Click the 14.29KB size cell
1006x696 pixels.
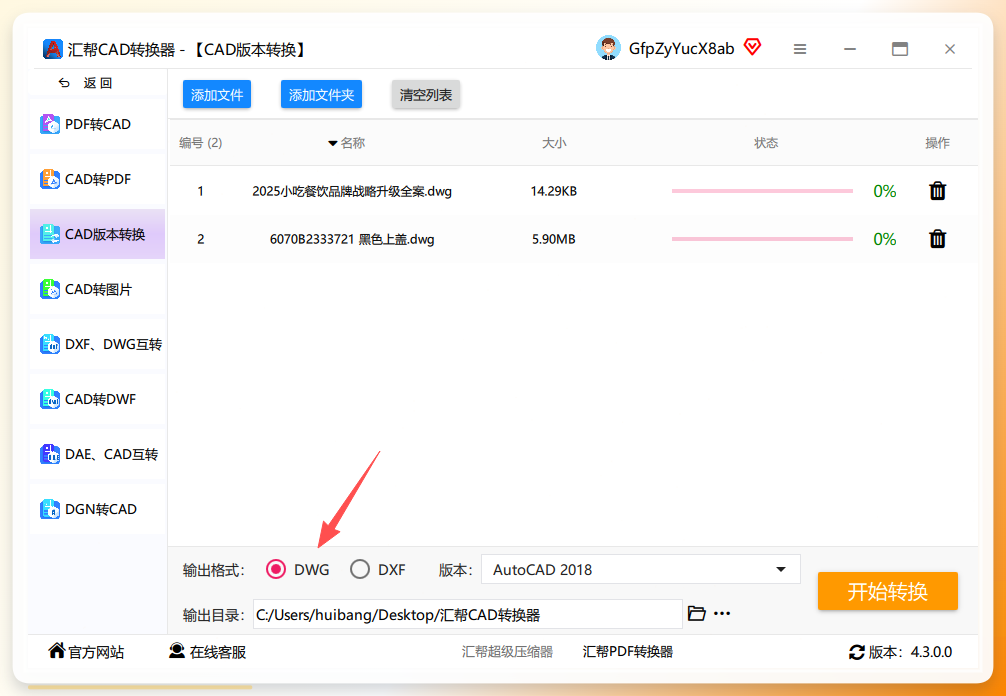click(x=554, y=191)
